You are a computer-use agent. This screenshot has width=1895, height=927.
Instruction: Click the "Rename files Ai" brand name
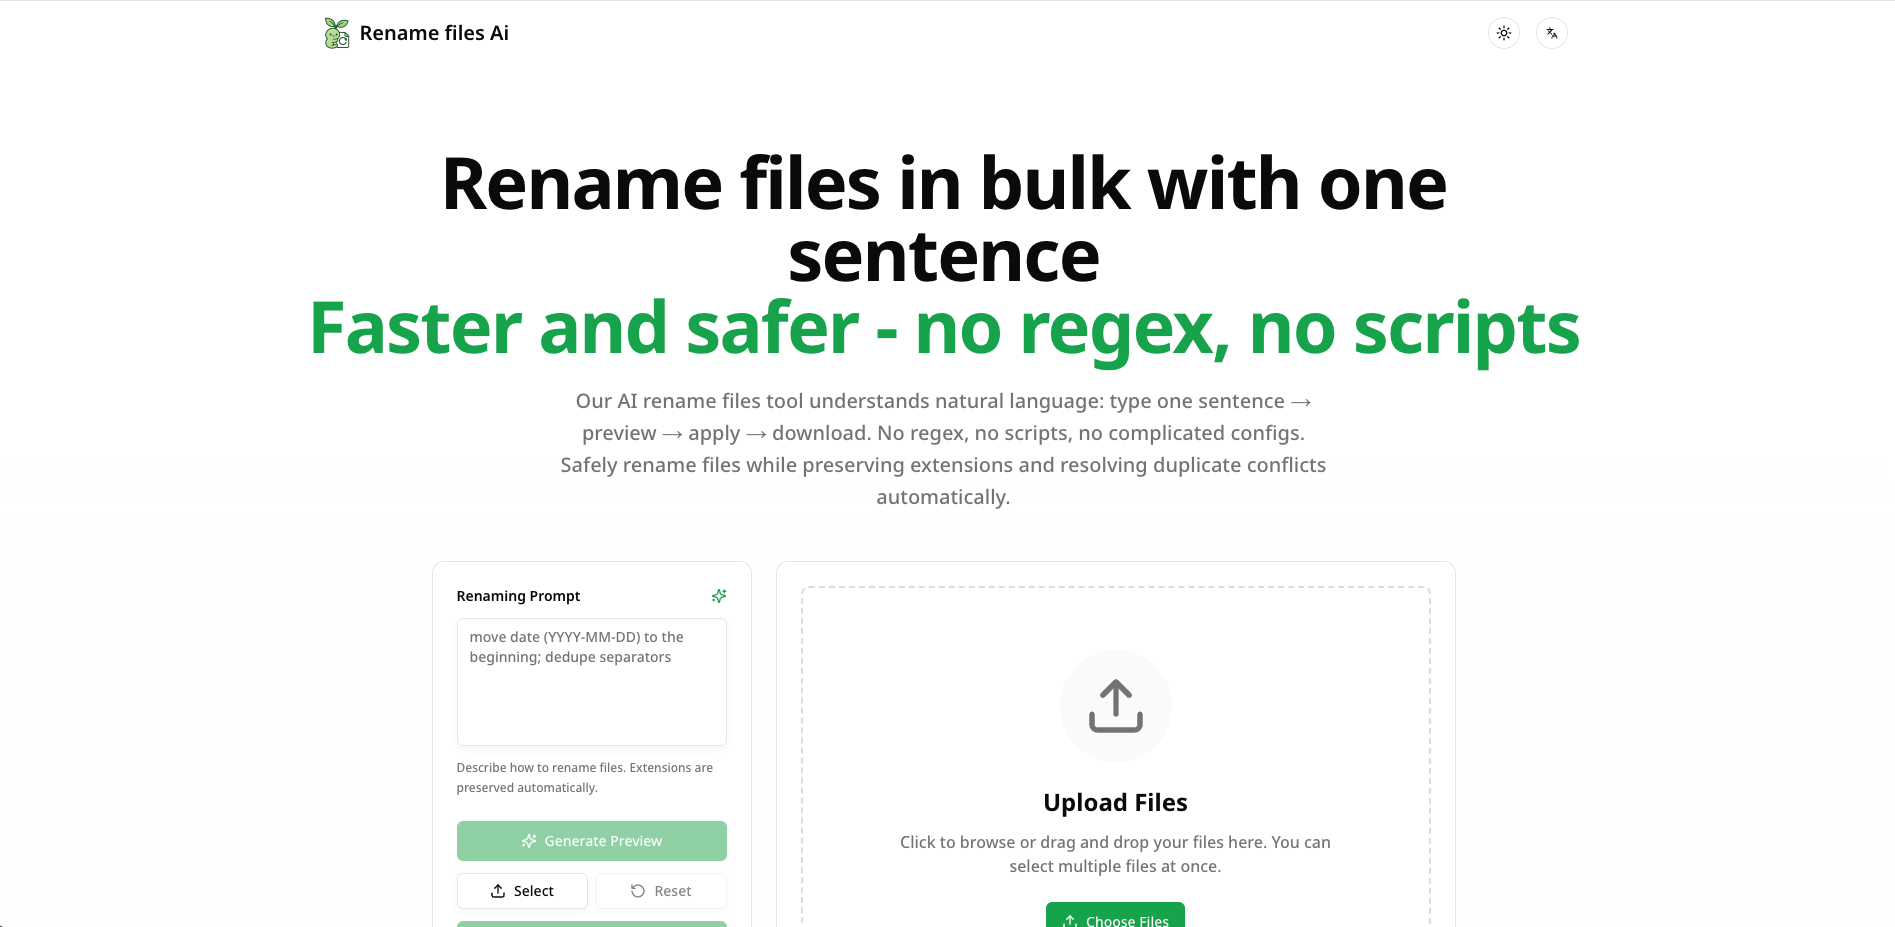[434, 33]
